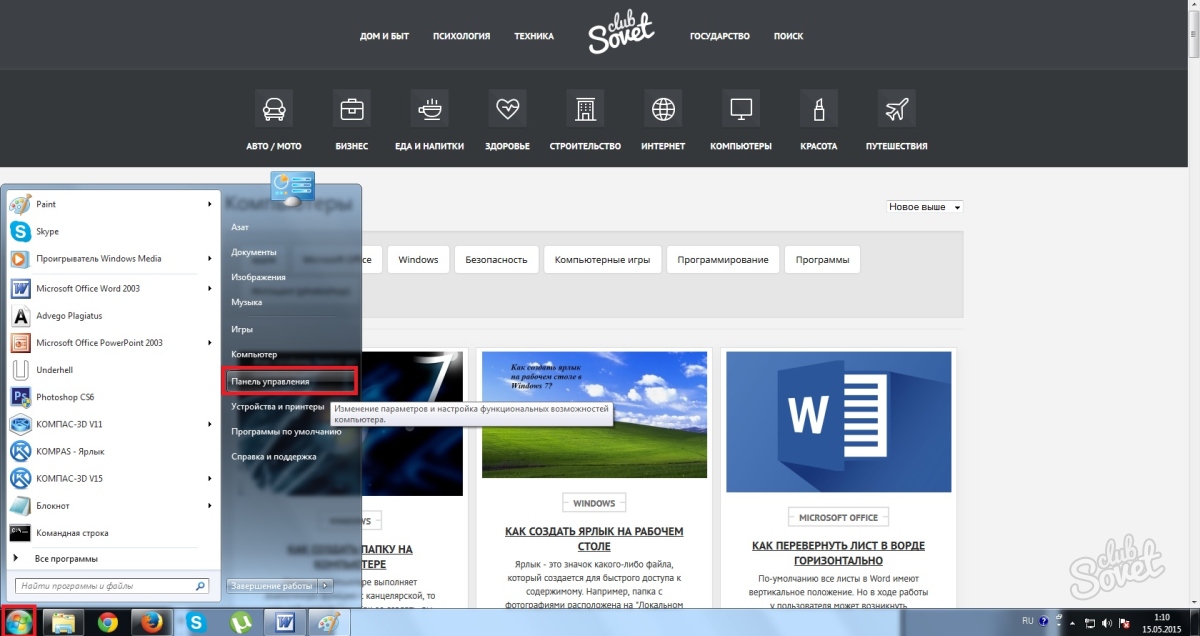This screenshot has height=636, width=1200.
Task: Open Photoshop CS6 from the Start menu
Action: click(x=65, y=397)
